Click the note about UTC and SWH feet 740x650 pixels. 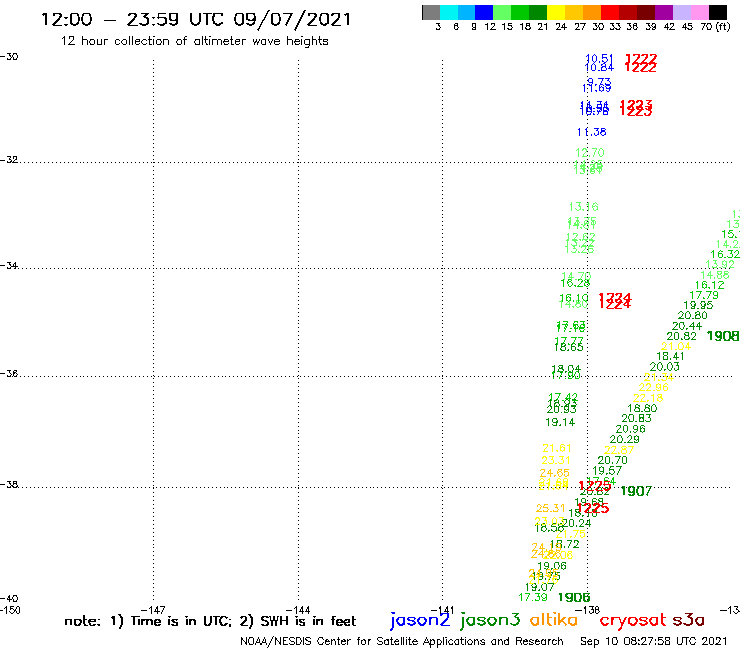[x=210, y=621]
